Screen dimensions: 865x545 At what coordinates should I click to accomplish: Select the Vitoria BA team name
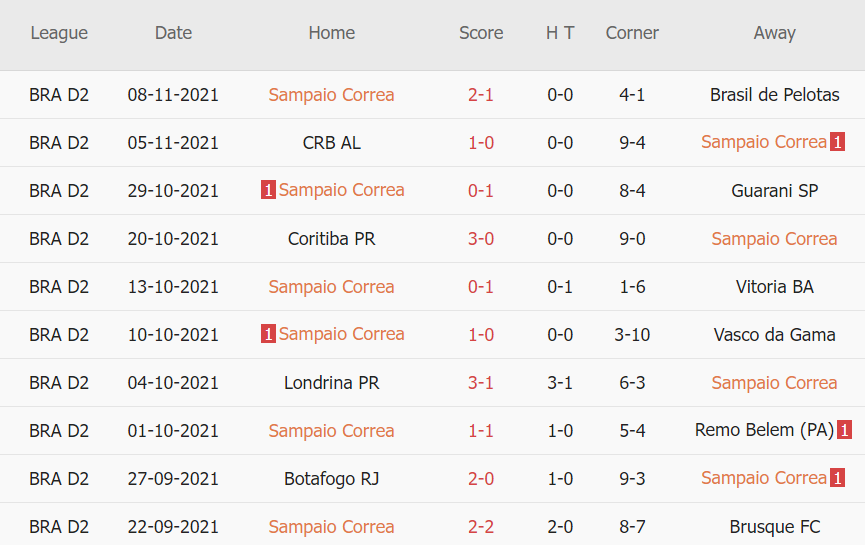[x=774, y=287]
